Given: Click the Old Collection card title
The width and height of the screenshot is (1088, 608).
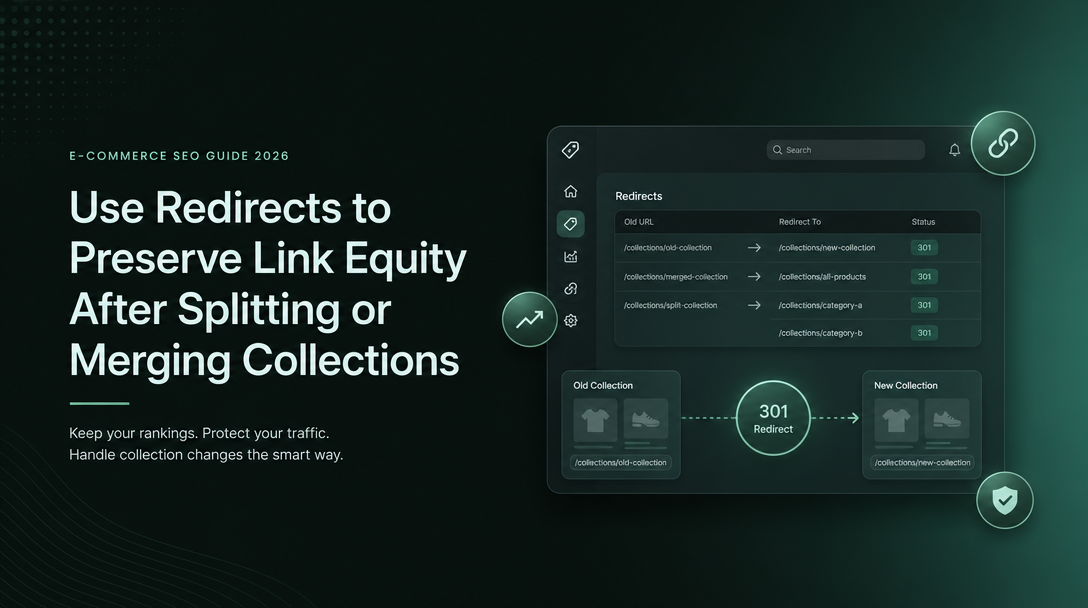Looking at the screenshot, I should tap(603, 386).
